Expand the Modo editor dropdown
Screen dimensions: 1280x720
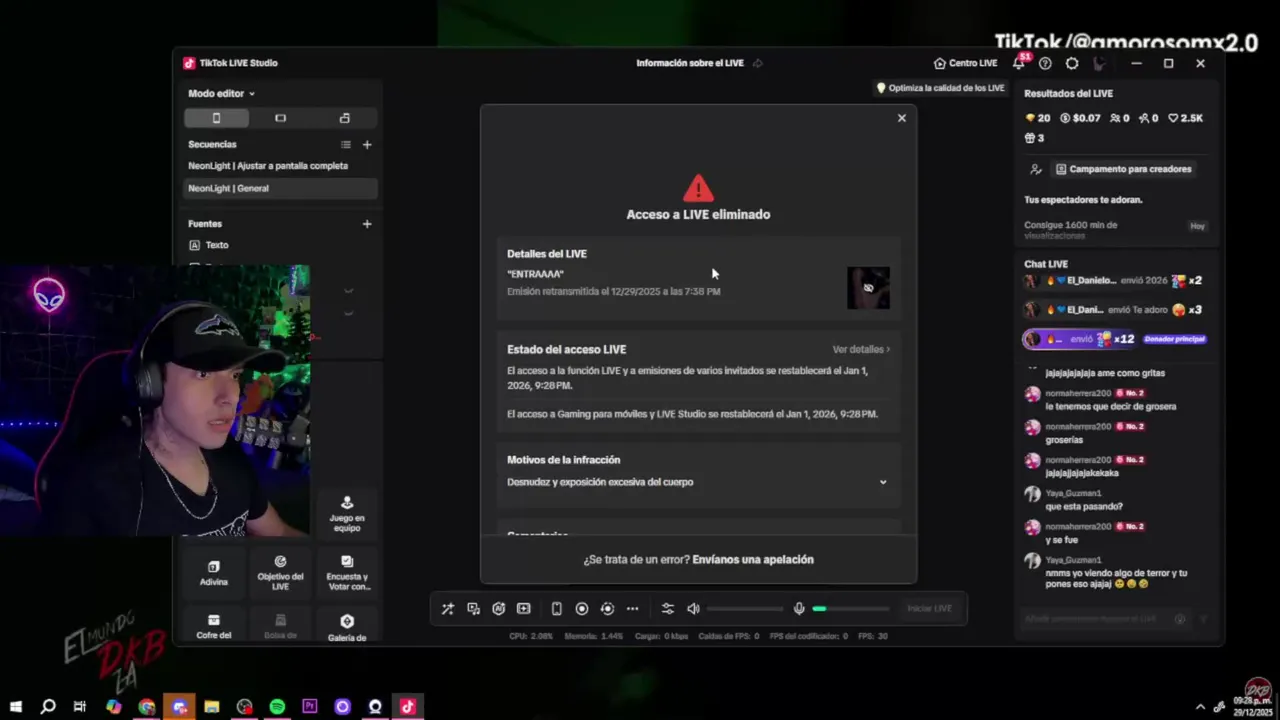(x=221, y=93)
